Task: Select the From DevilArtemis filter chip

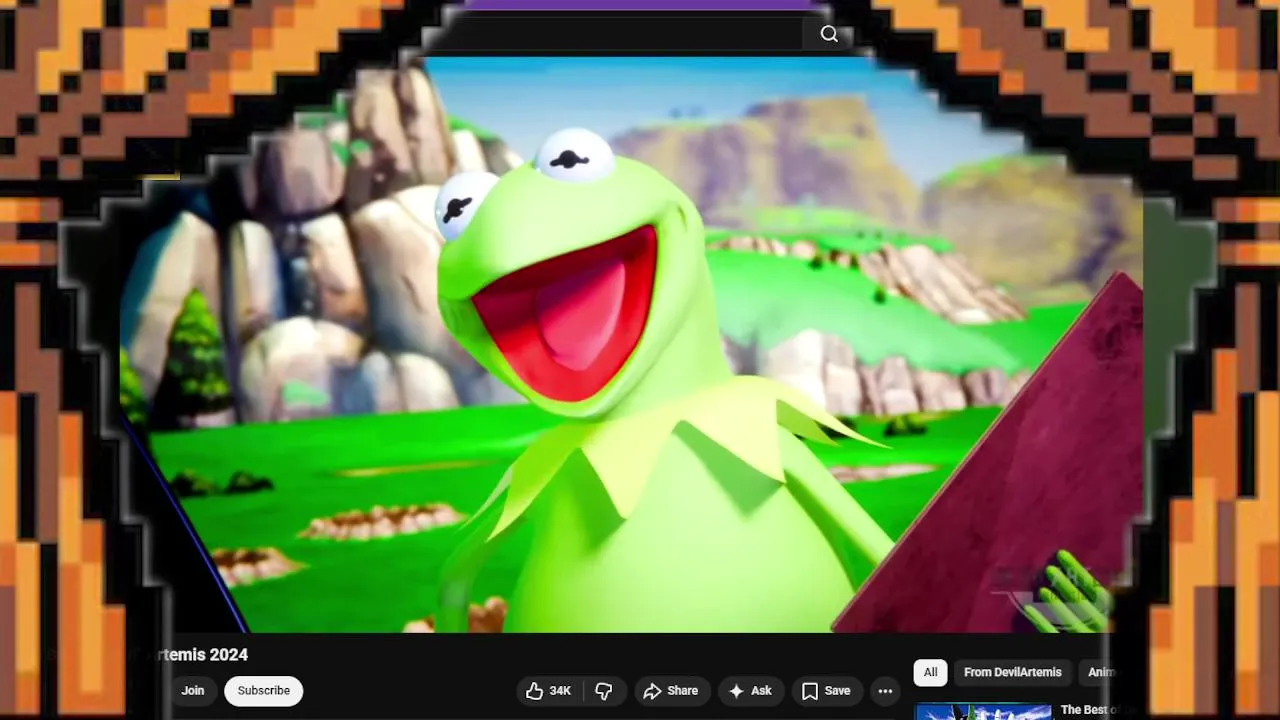Action: [x=1012, y=672]
